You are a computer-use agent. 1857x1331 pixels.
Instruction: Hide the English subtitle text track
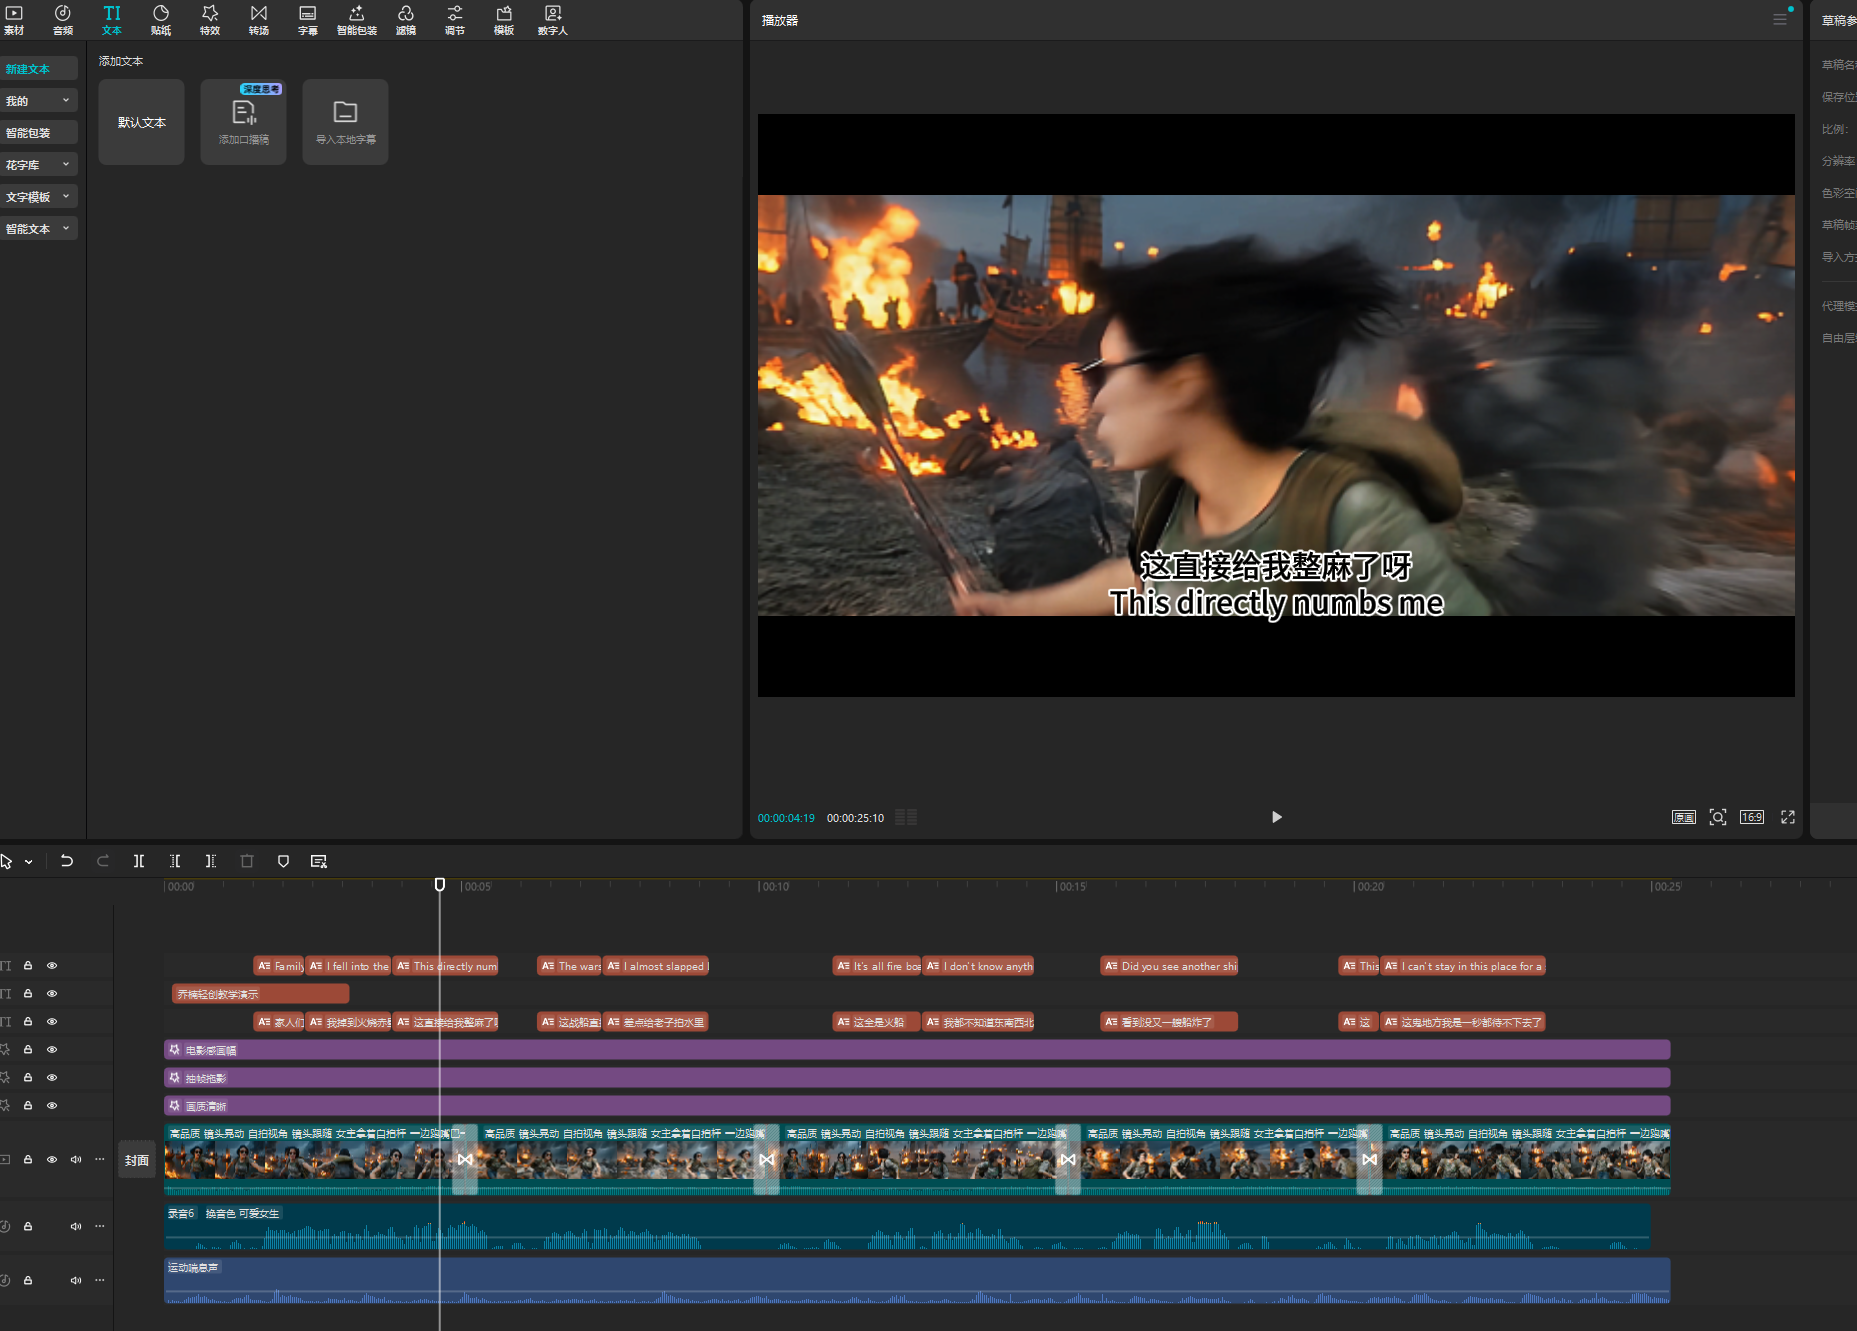click(x=52, y=966)
